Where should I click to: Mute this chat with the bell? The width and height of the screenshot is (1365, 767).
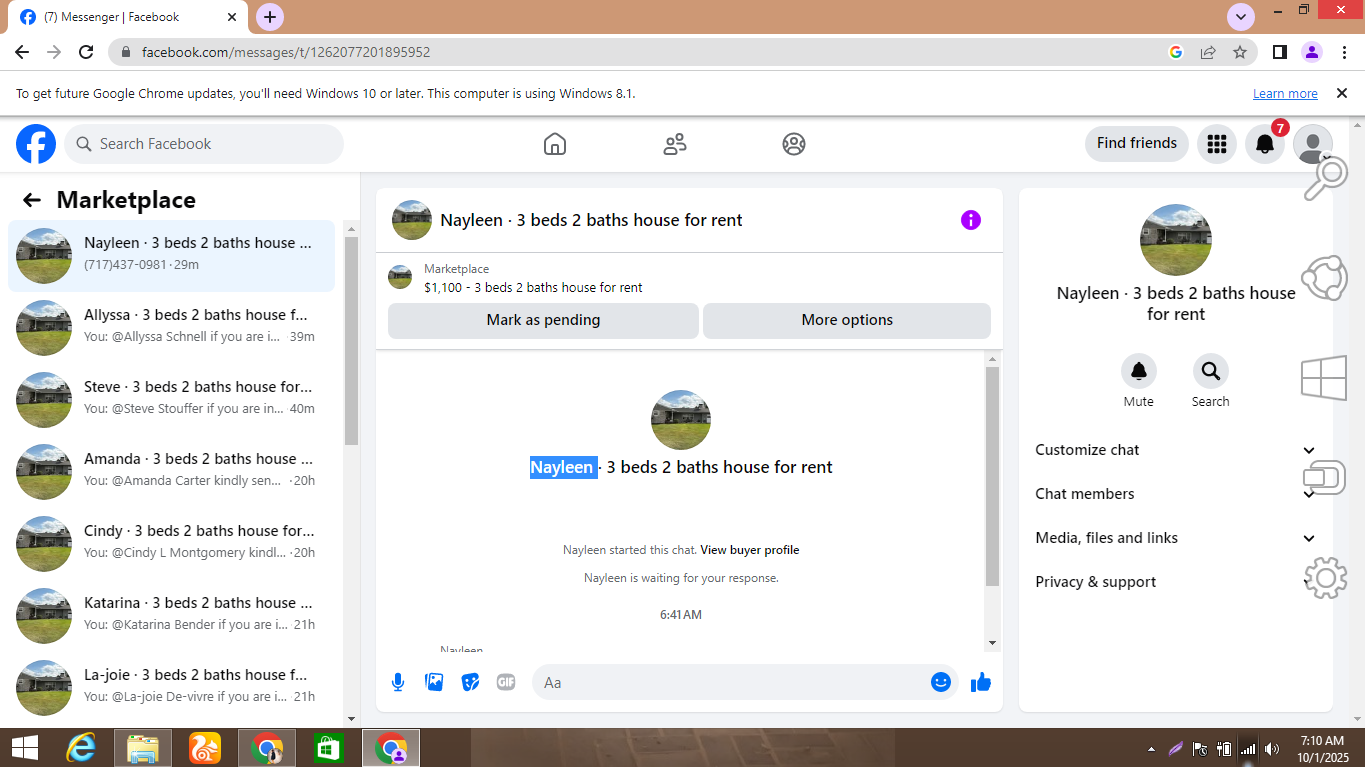pos(1139,371)
